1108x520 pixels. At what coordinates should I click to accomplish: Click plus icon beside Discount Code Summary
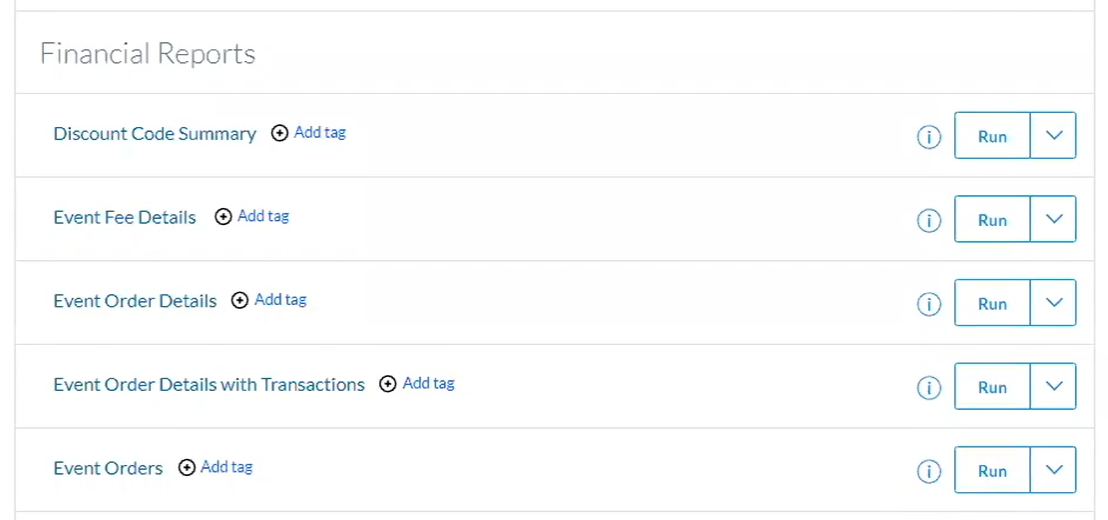pos(280,133)
